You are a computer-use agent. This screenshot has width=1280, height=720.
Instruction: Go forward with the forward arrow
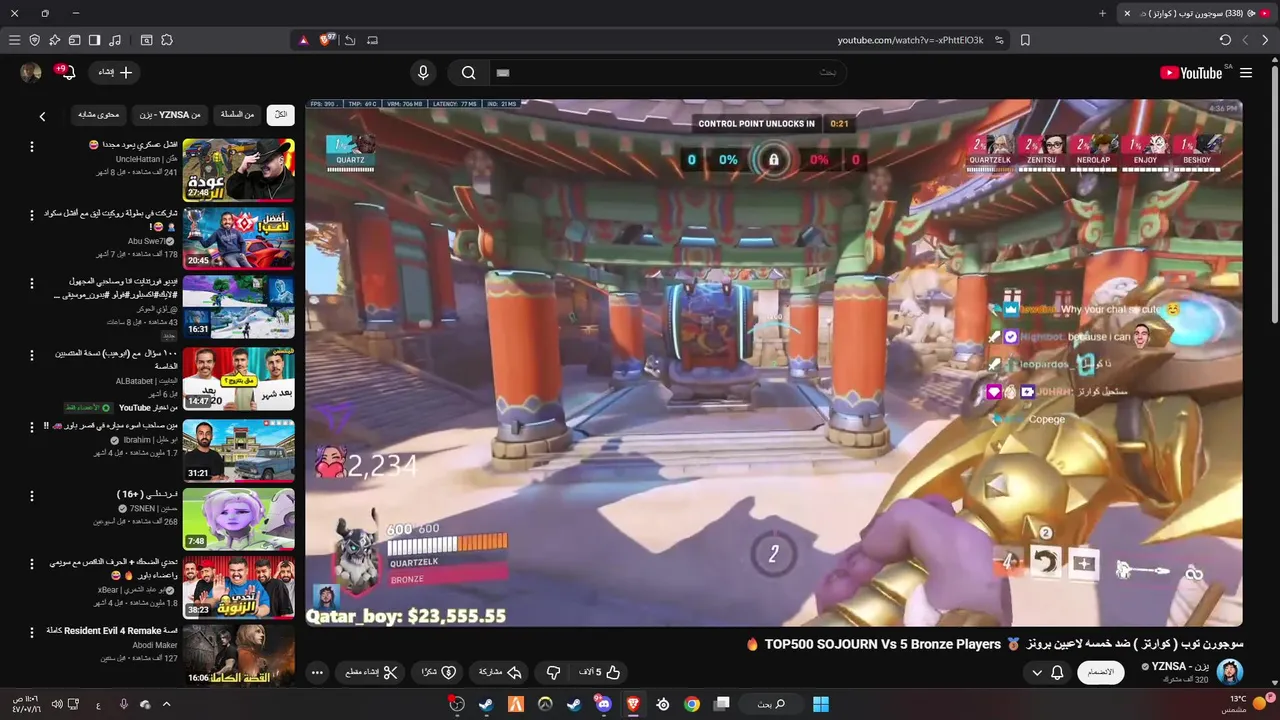1245,40
